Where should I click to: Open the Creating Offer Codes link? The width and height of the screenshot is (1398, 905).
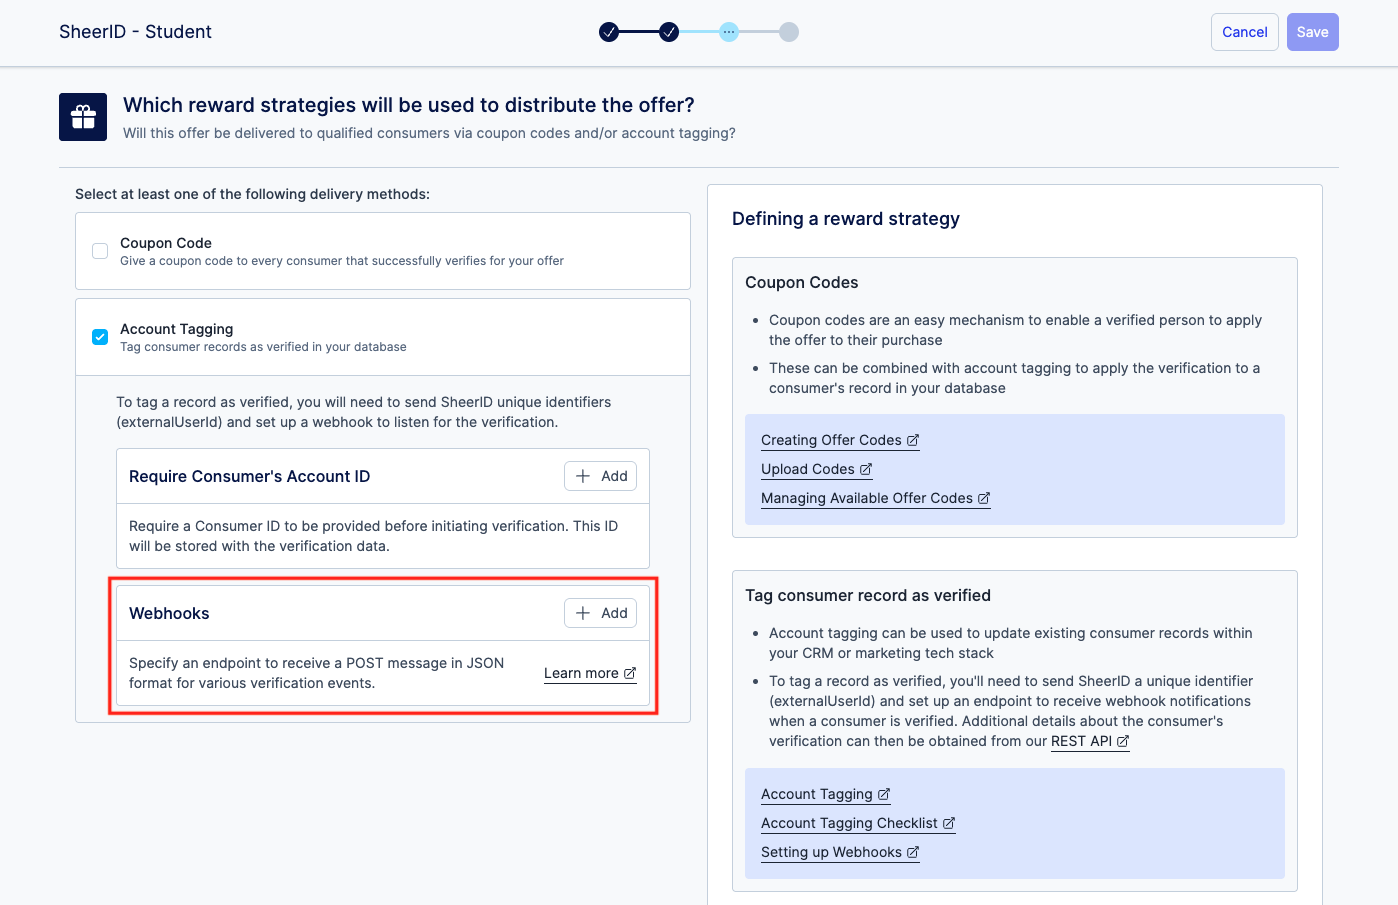pos(831,440)
